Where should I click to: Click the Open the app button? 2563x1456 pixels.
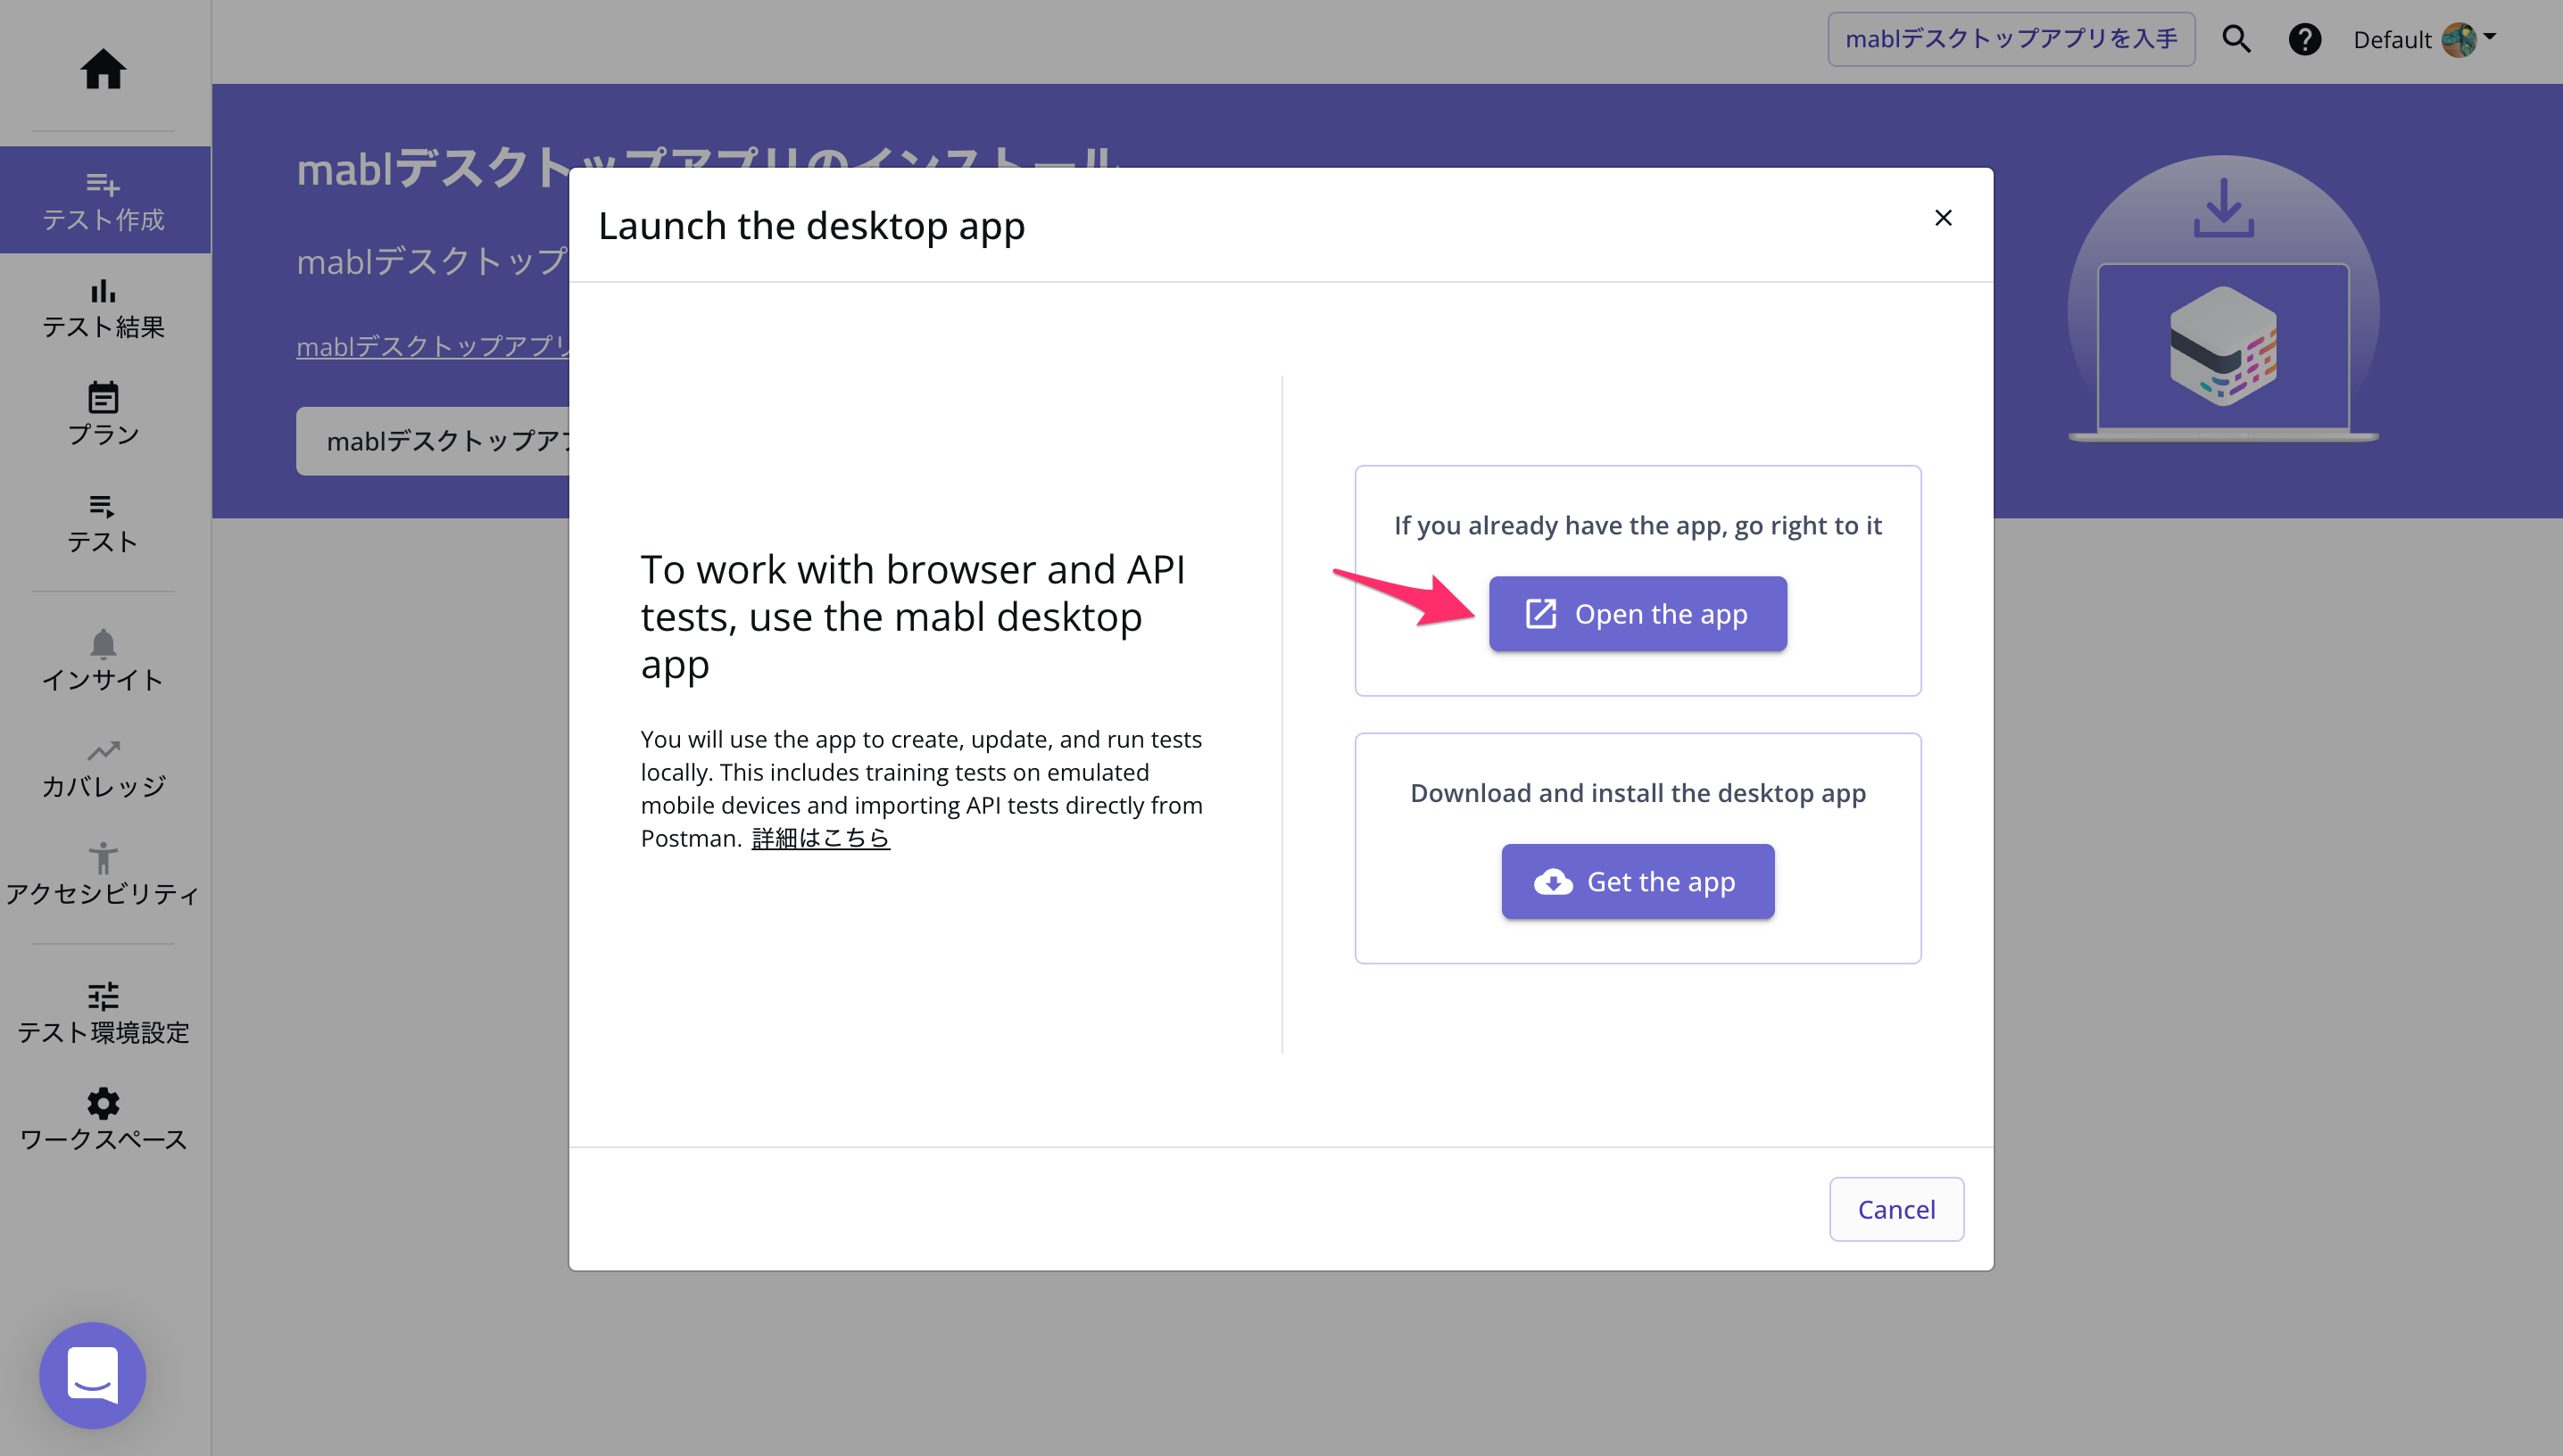(x=1637, y=614)
